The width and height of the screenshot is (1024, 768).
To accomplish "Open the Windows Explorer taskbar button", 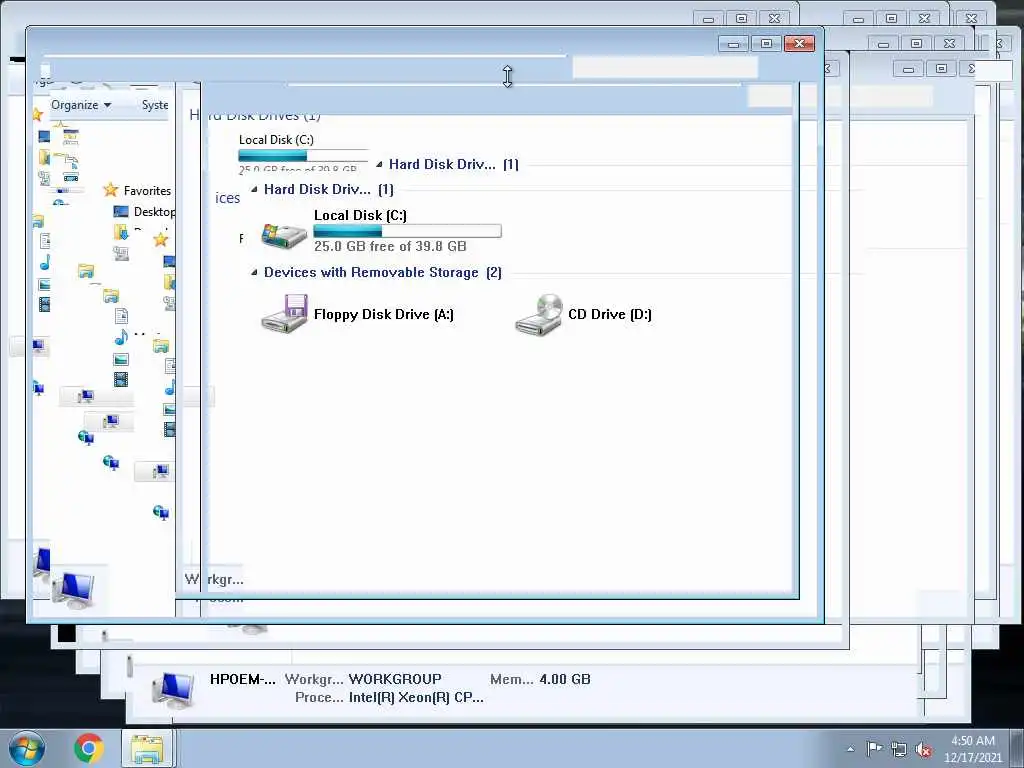I will pyautogui.click(x=147, y=748).
